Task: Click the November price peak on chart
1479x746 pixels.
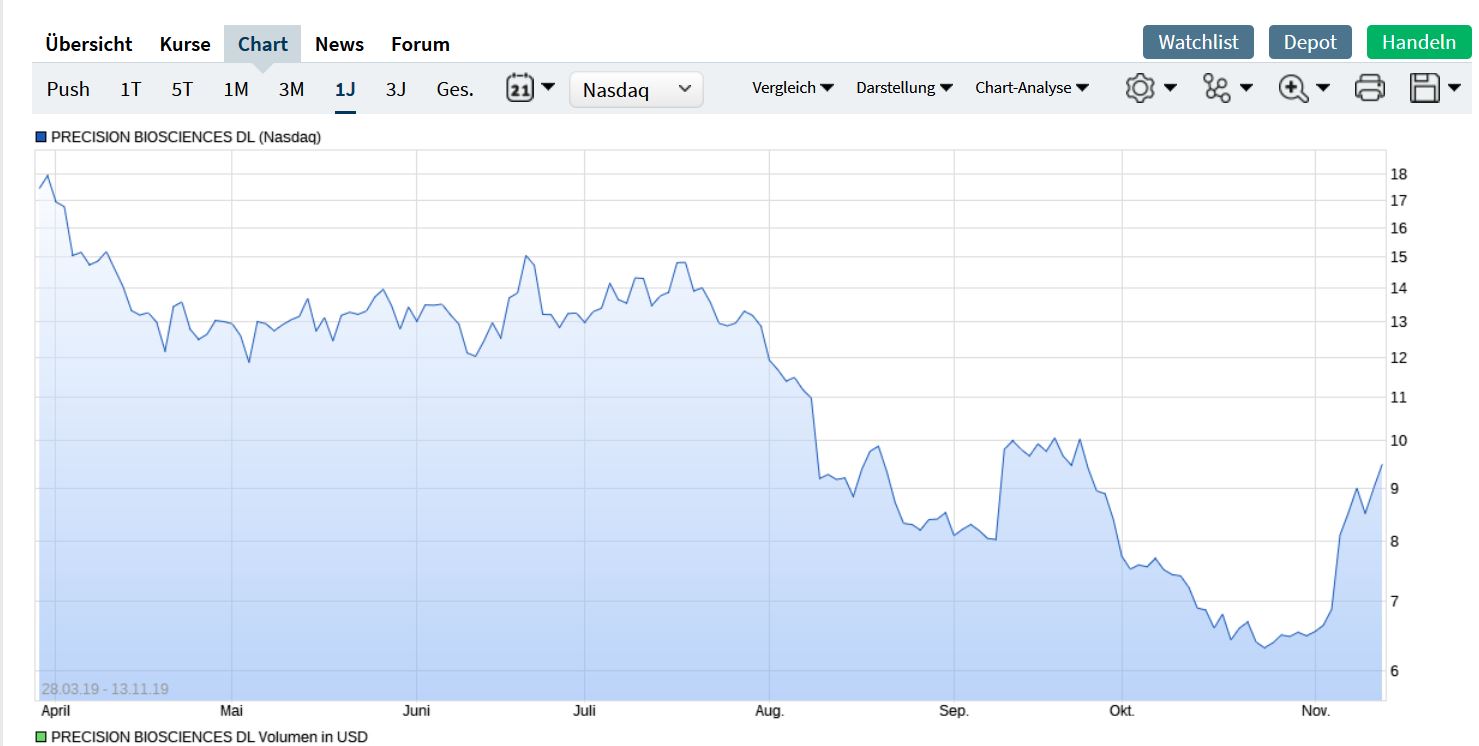Action: click(x=1381, y=465)
